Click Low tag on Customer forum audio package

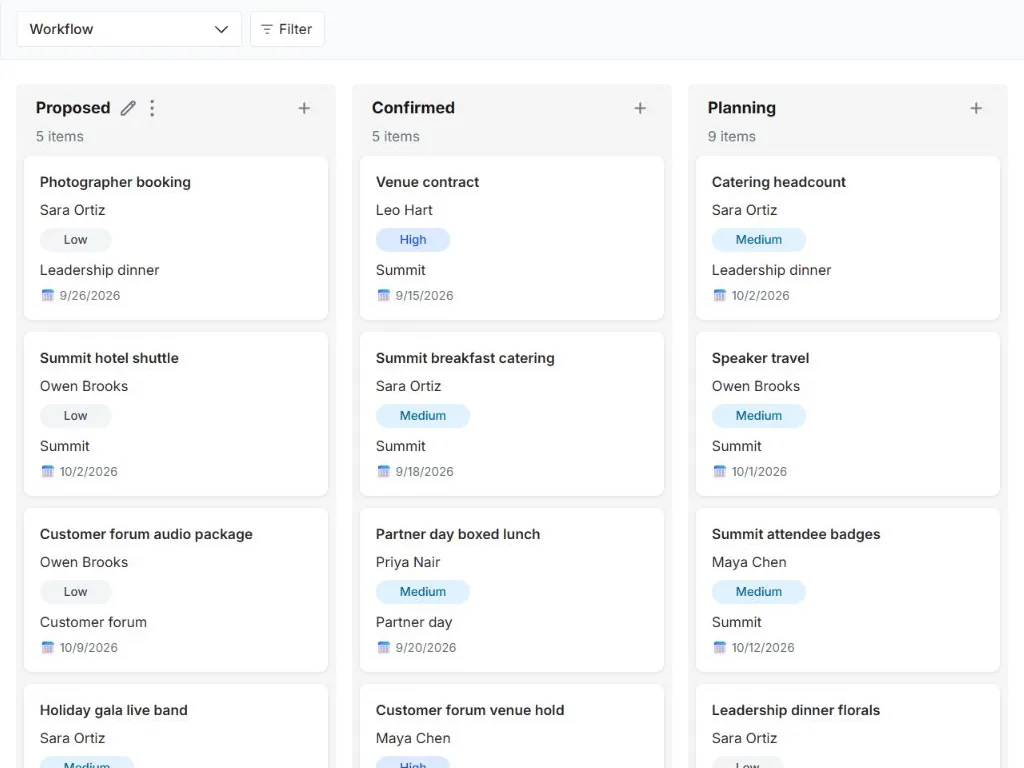[75, 592]
